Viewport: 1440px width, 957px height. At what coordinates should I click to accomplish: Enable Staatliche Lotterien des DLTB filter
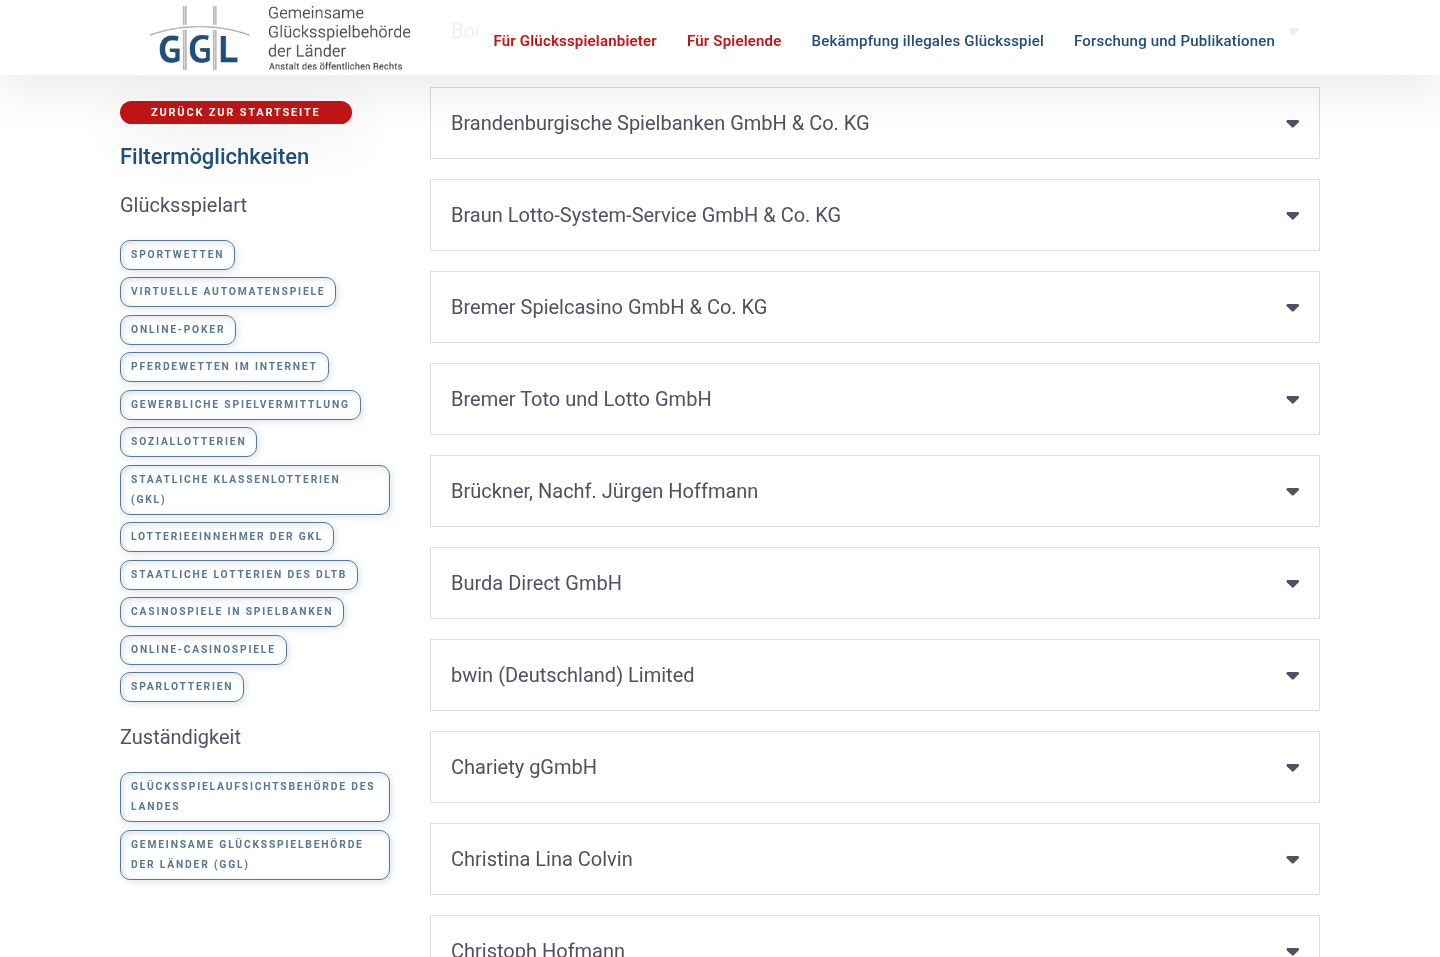239,575
